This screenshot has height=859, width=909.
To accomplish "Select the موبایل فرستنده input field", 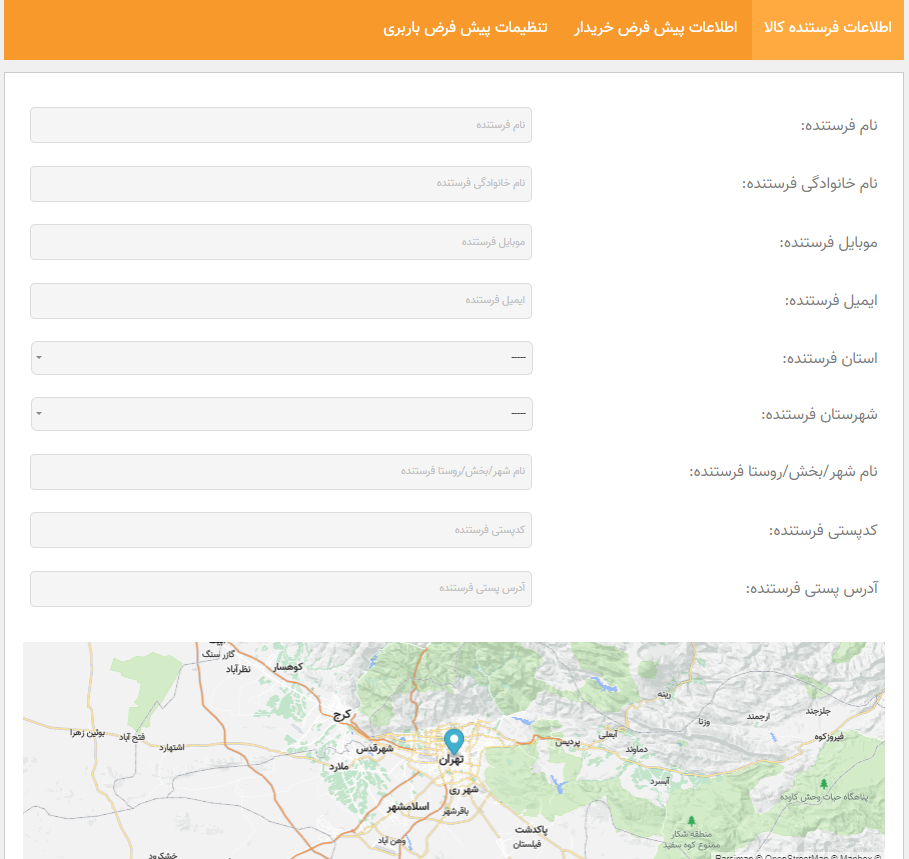I will tap(281, 242).
